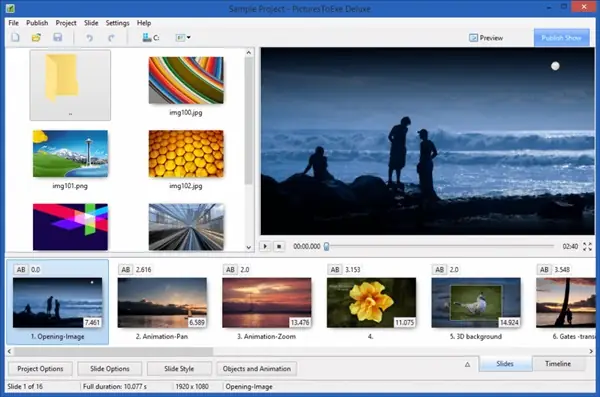Click the app icon in the title bar
Image resolution: width=600 pixels, height=397 pixels.
pos(10,8)
